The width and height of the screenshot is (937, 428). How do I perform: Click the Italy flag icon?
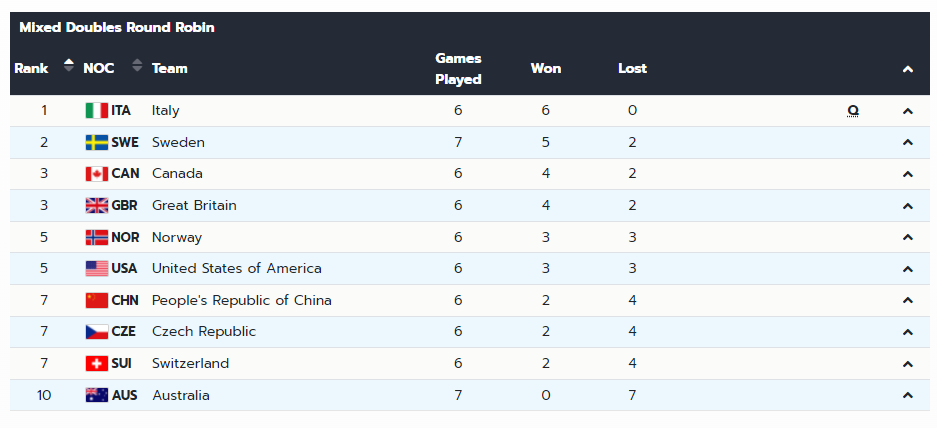point(97,111)
